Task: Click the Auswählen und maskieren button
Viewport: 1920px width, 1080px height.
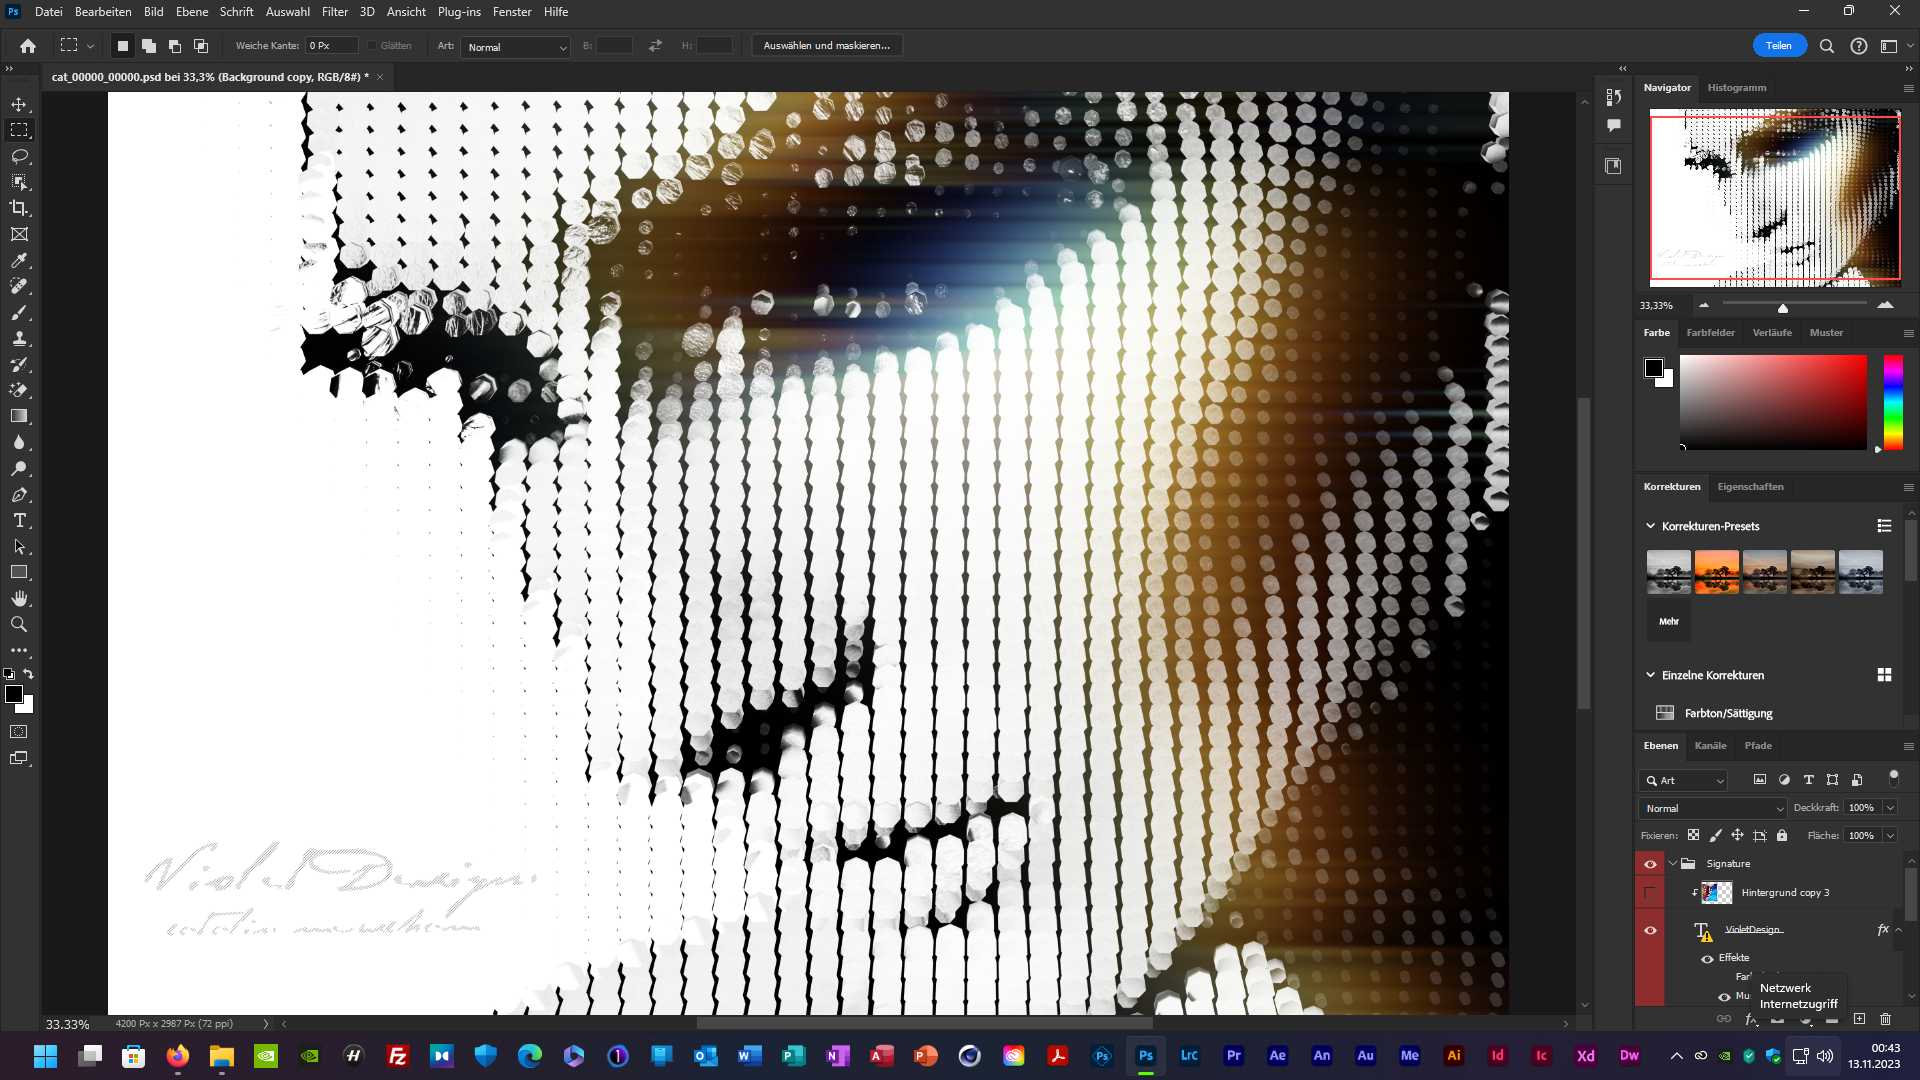Action: (826, 46)
